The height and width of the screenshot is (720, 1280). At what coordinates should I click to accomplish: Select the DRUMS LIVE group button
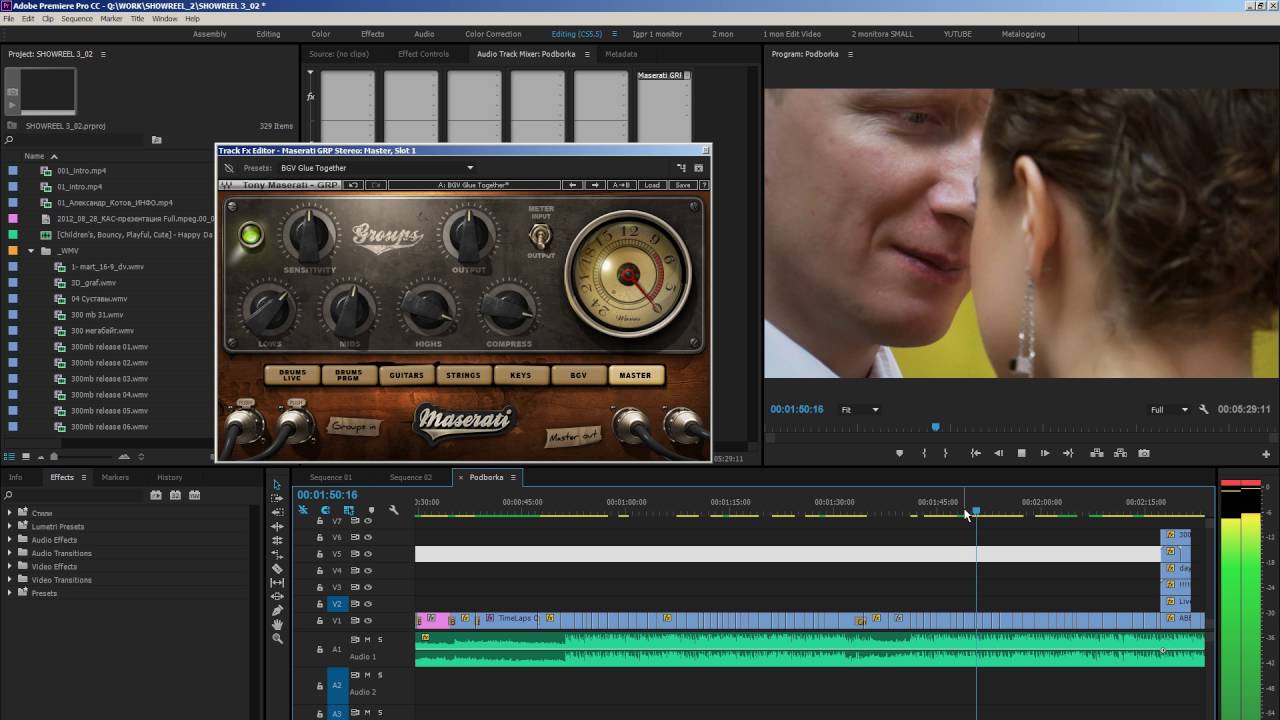click(x=292, y=375)
